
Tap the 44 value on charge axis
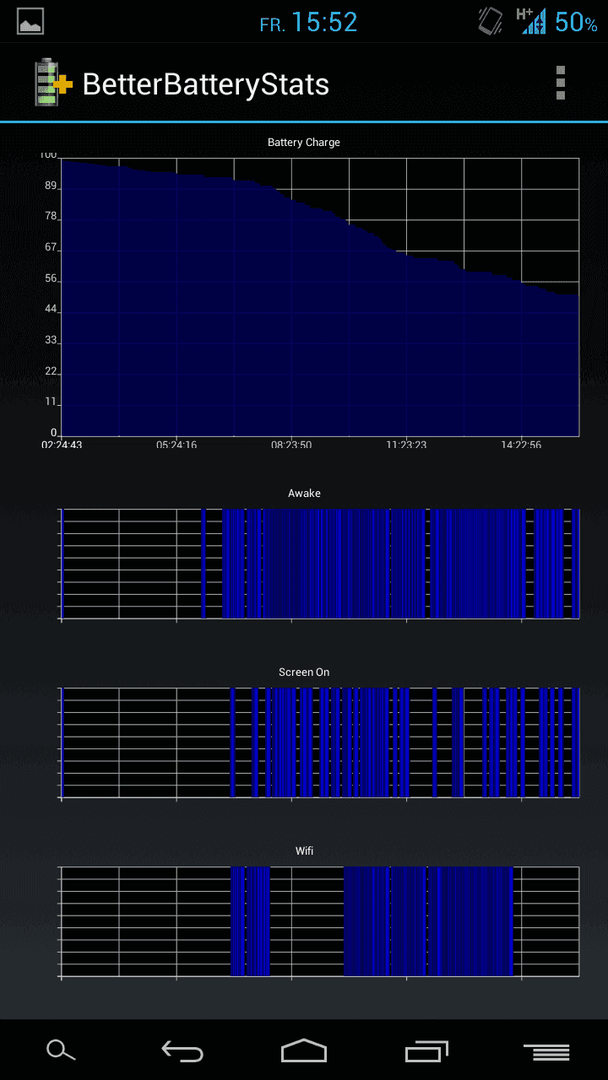[51, 311]
